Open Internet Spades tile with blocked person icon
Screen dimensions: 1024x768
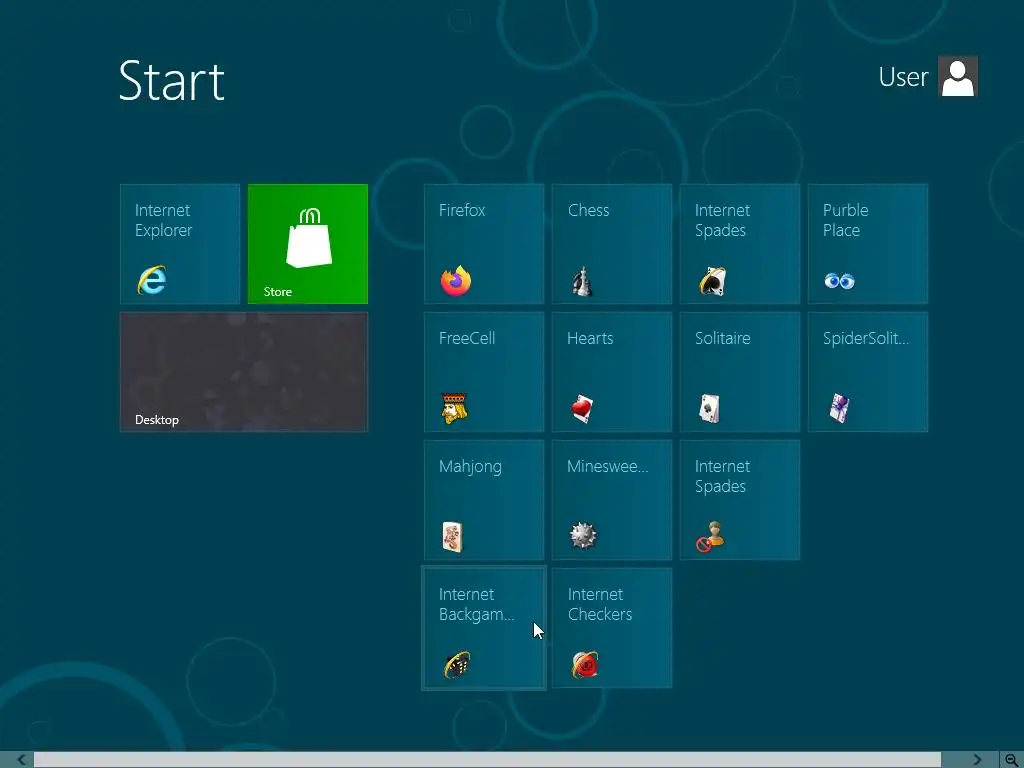(740, 500)
